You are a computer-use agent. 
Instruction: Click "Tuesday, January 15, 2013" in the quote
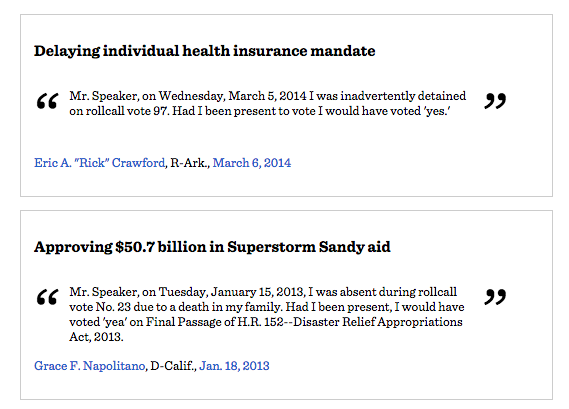click(x=232, y=292)
